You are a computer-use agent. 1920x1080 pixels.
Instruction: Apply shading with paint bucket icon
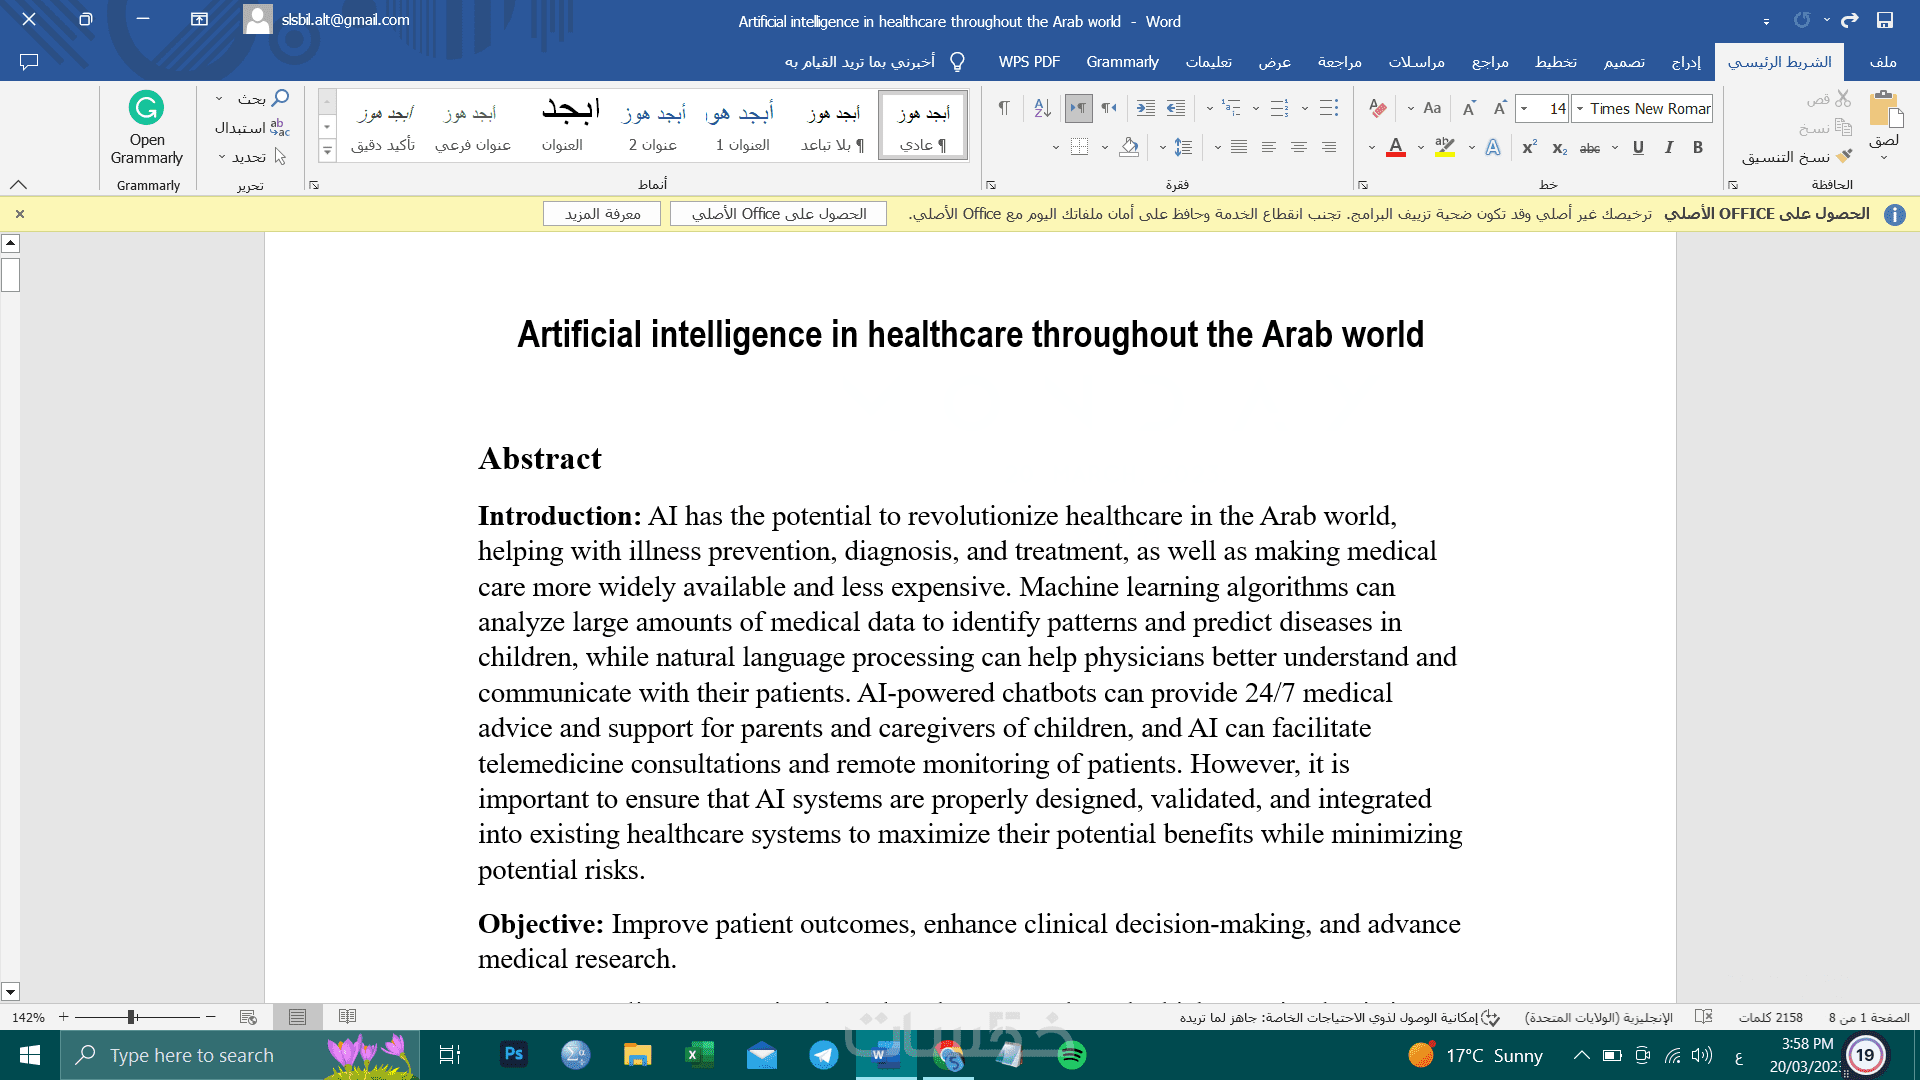coord(1129,147)
